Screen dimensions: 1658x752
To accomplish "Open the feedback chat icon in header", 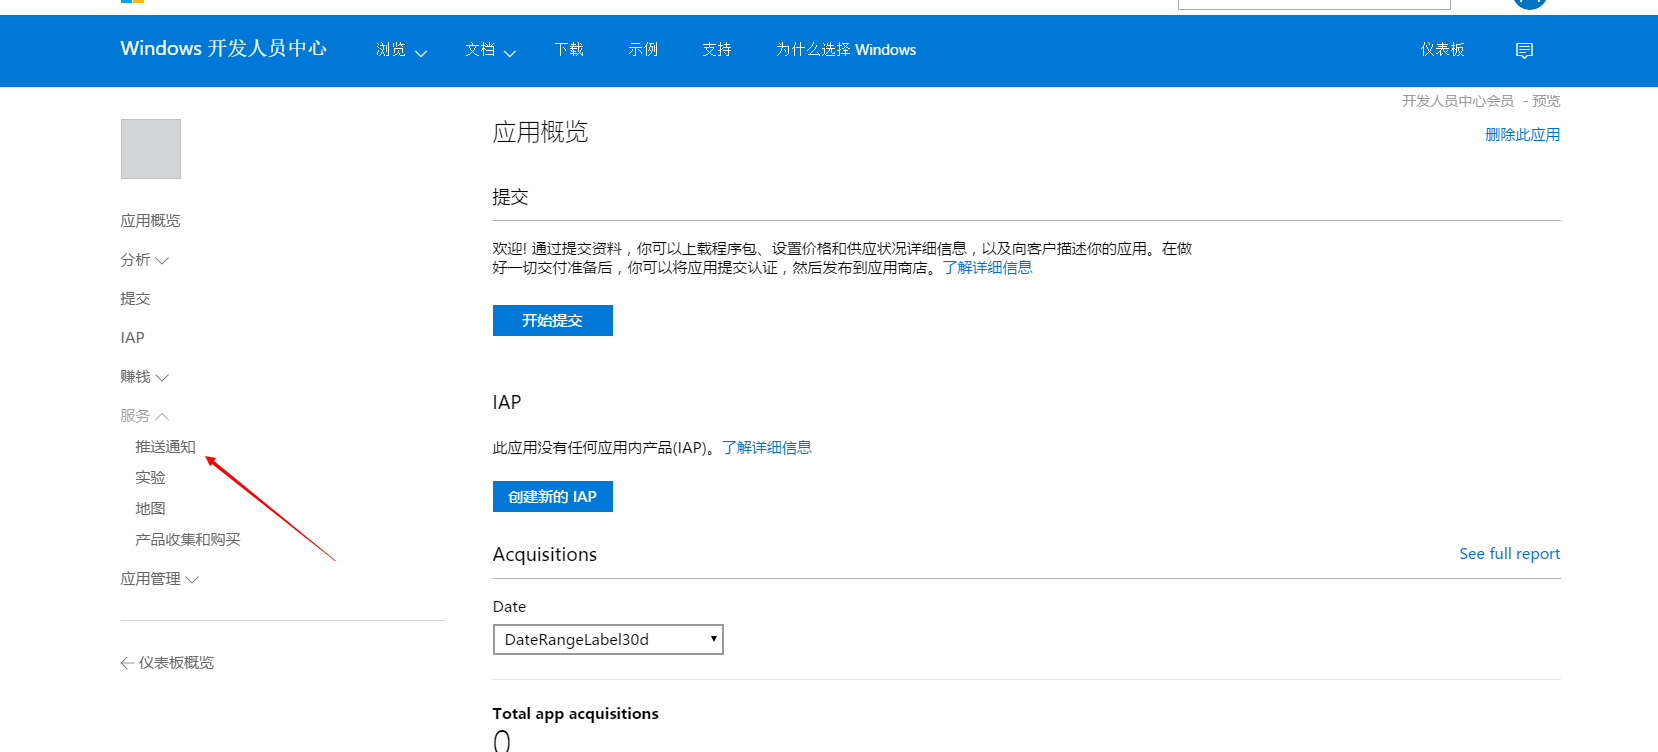I will click(x=1524, y=50).
